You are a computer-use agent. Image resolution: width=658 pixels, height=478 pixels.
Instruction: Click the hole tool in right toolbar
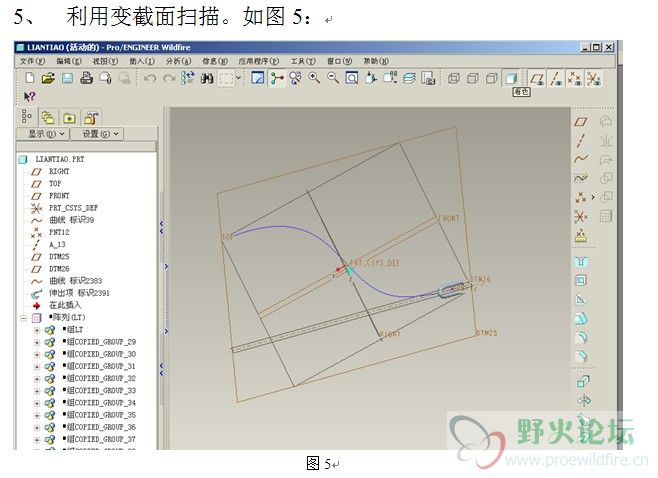coord(581,262)
